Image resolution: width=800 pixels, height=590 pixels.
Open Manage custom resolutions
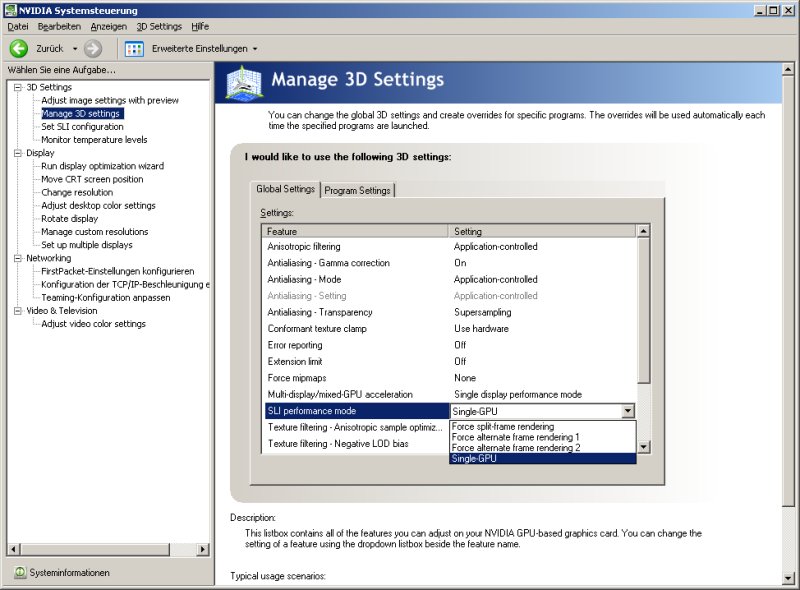point(94,232)
